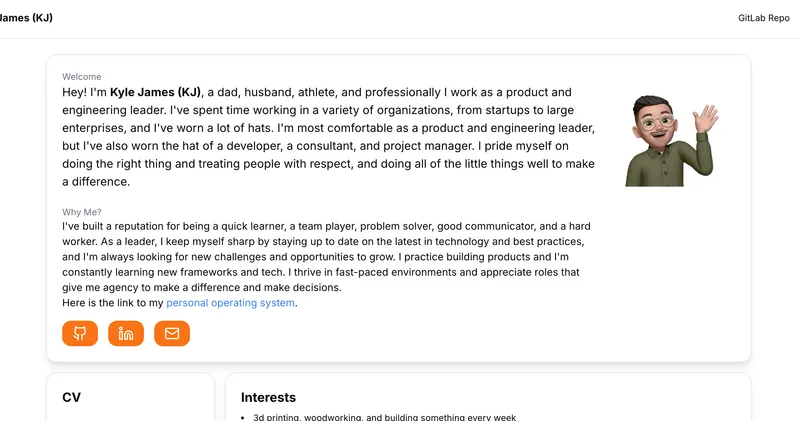Open the GitLab Repo link
This screenshot has height=421, width=800.
(763, 19)
